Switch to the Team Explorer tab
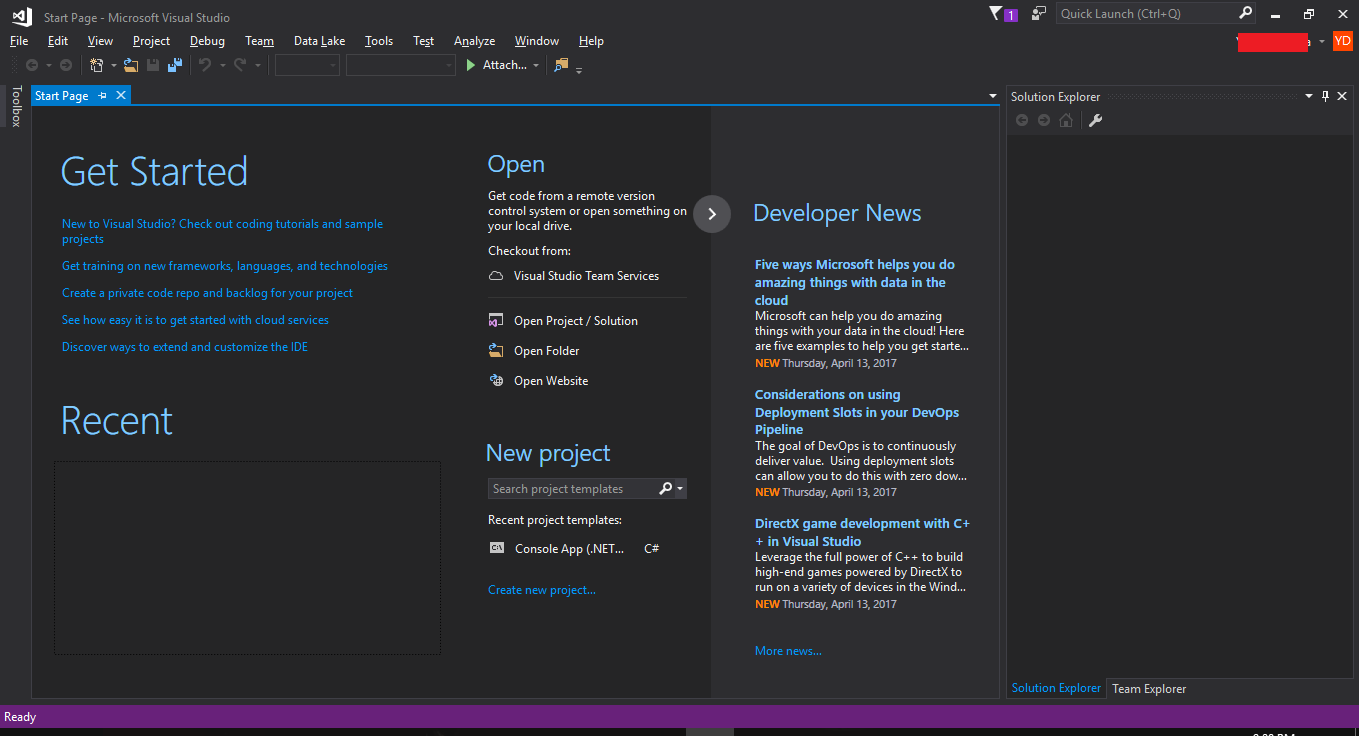The image size is (1359, 736). point(1149,688)
